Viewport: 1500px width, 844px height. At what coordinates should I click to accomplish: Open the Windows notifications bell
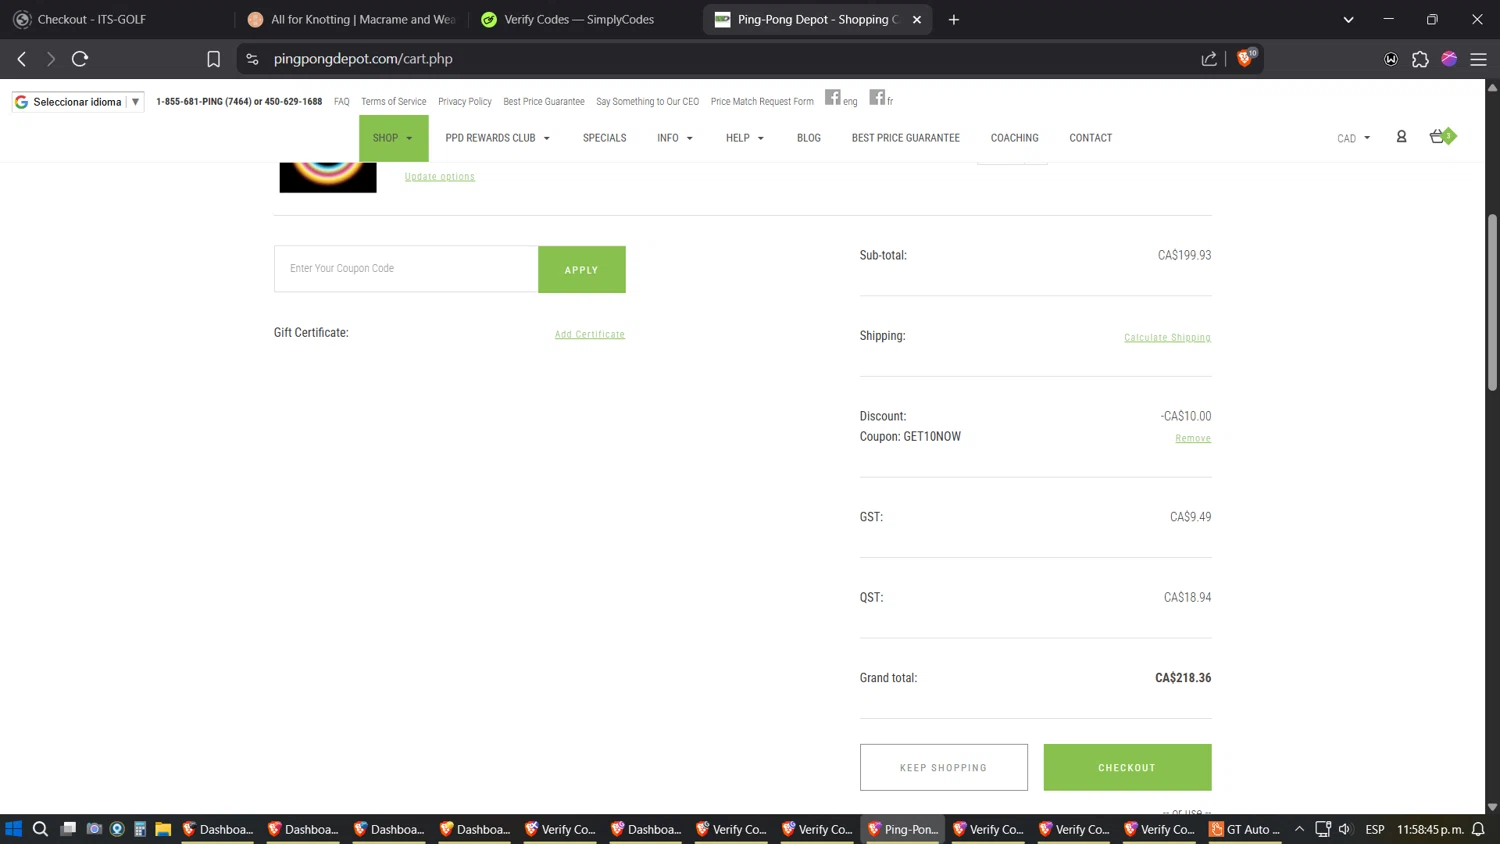1478,829
